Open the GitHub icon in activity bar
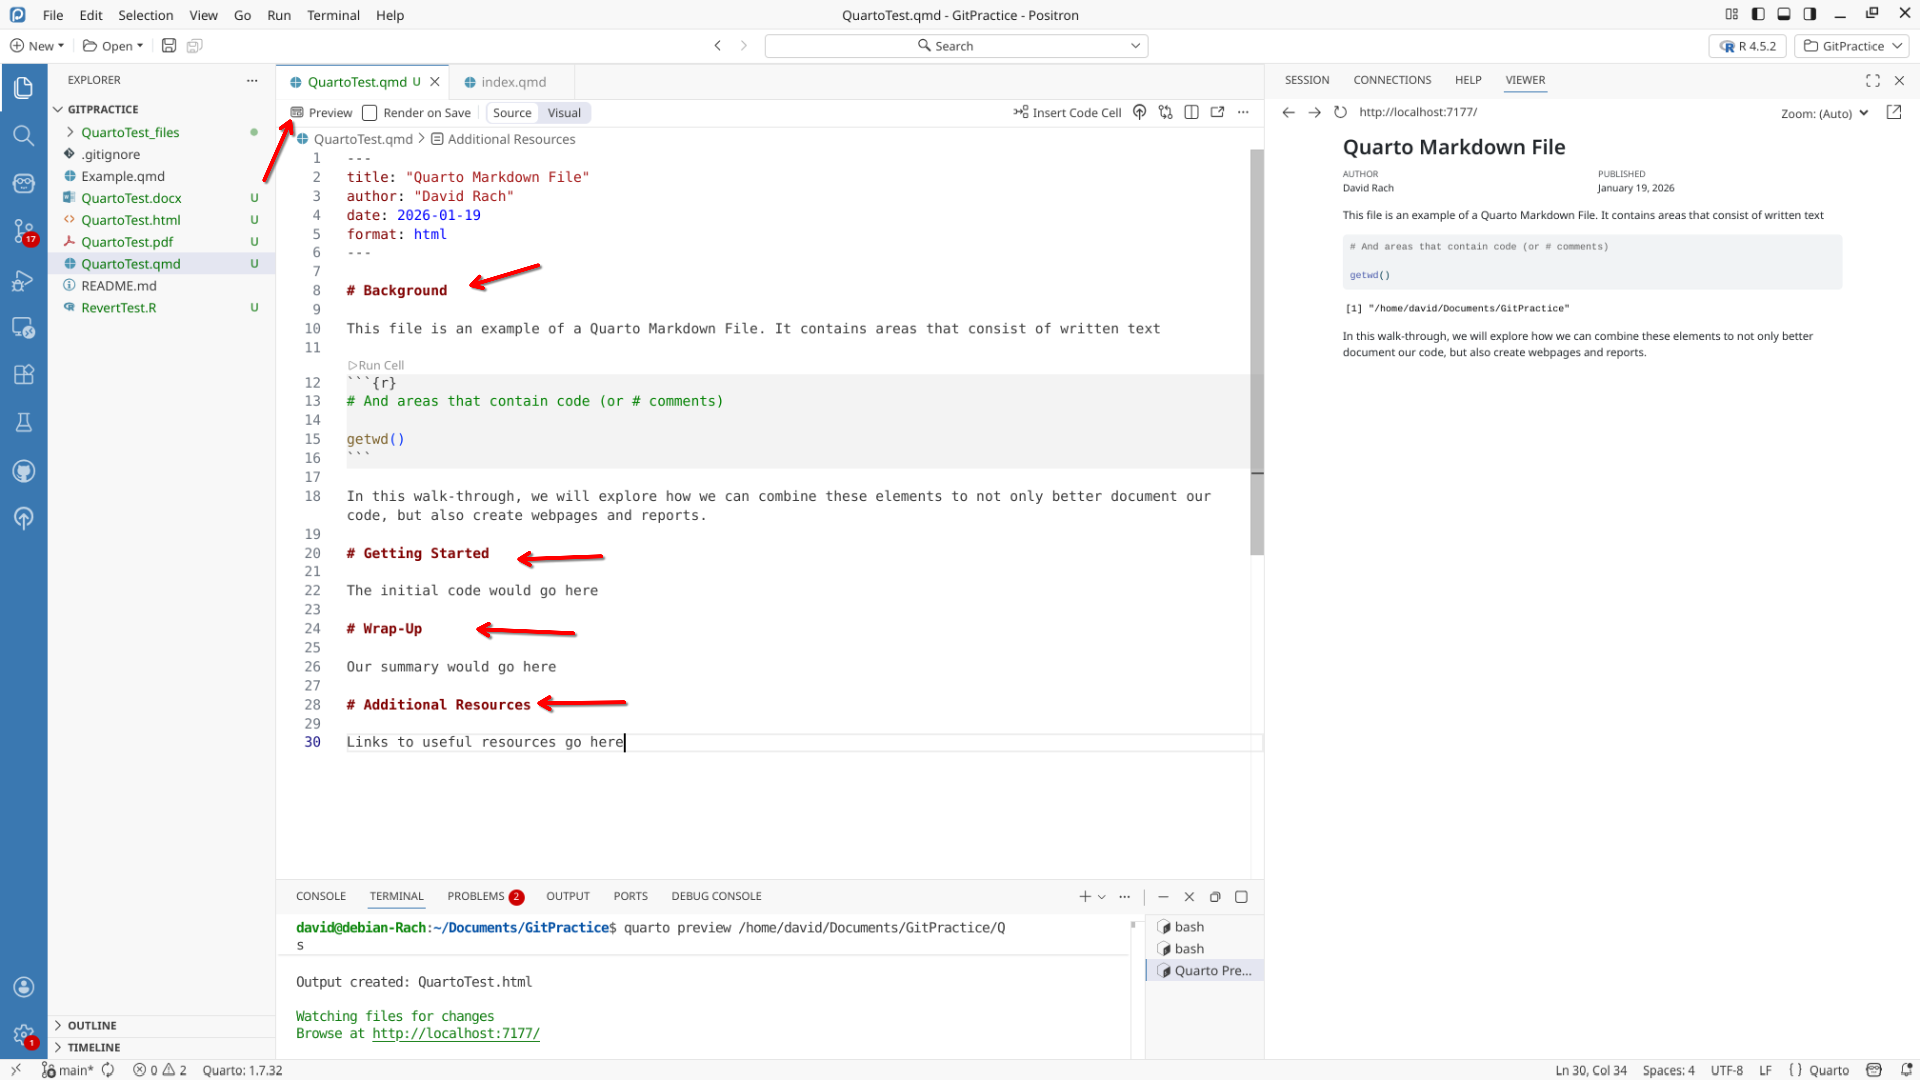1920x1080 pixels. pos(23,470)
